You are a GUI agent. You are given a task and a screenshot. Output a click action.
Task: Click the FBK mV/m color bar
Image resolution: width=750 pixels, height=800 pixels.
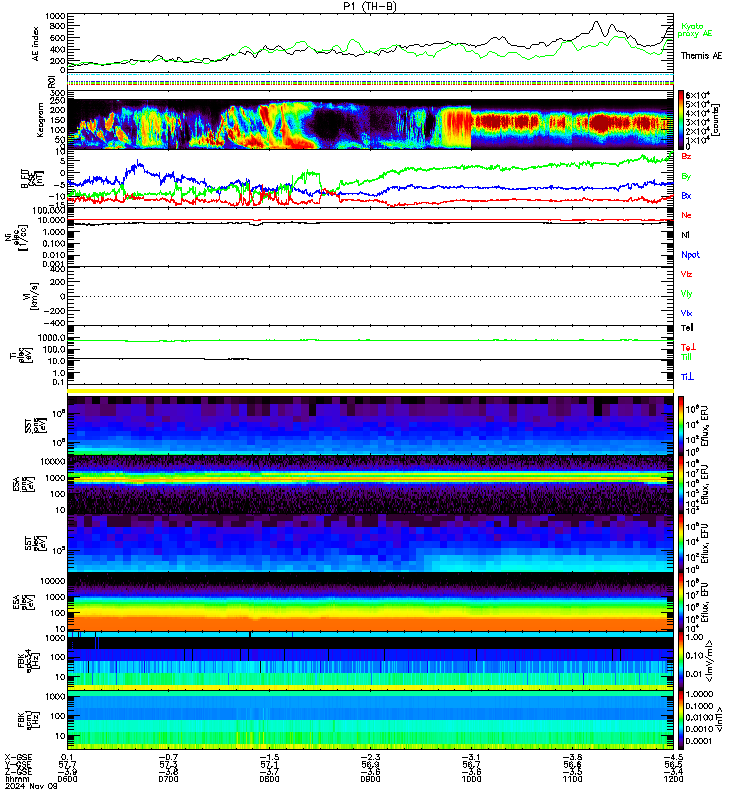(x=680, y=661)
